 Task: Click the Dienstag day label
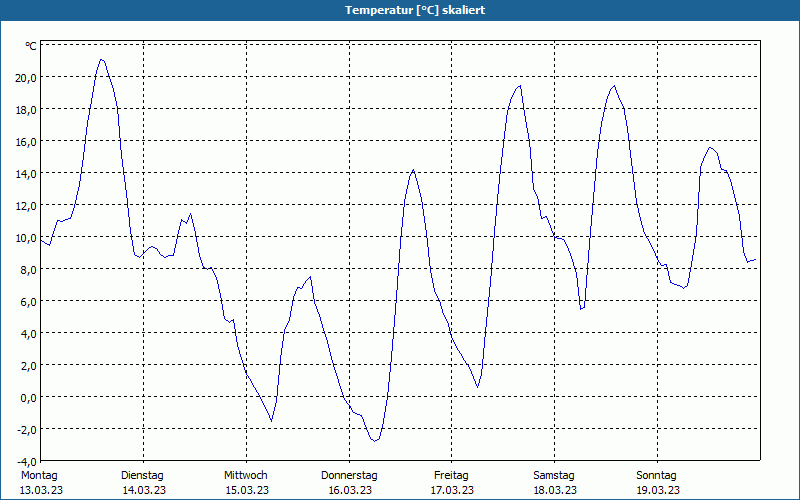click(x=142, y=476)
